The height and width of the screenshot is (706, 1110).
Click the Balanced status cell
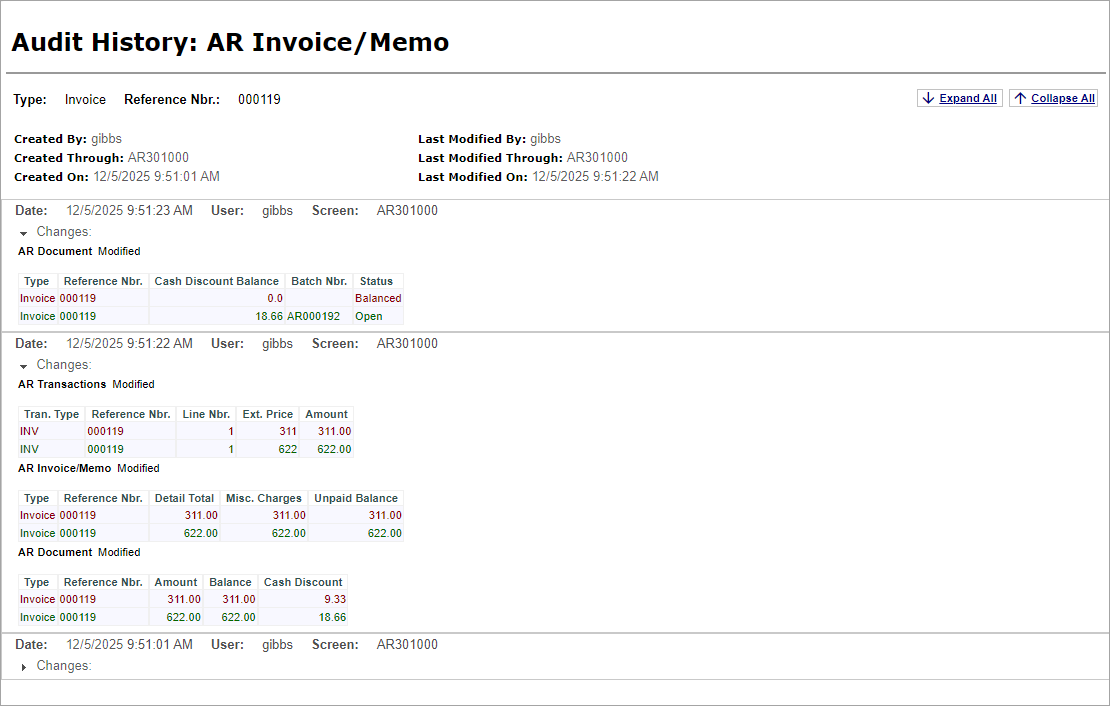(x=378, y=299)
